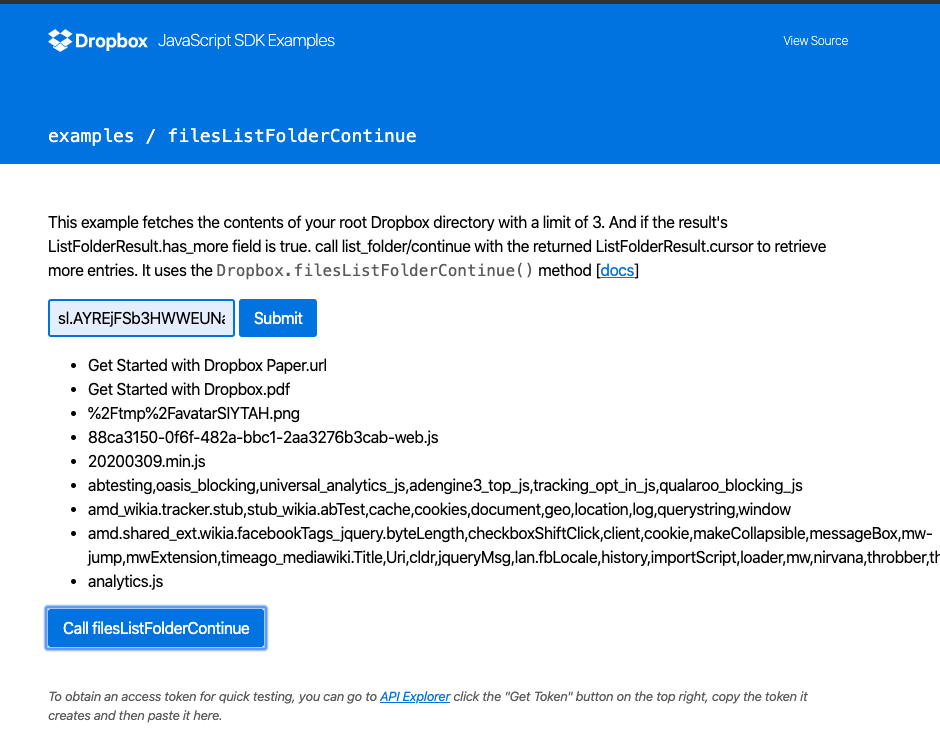Go to examples in the breadcrumb heading
Screen dimensions: 940x745
point(91,136)
